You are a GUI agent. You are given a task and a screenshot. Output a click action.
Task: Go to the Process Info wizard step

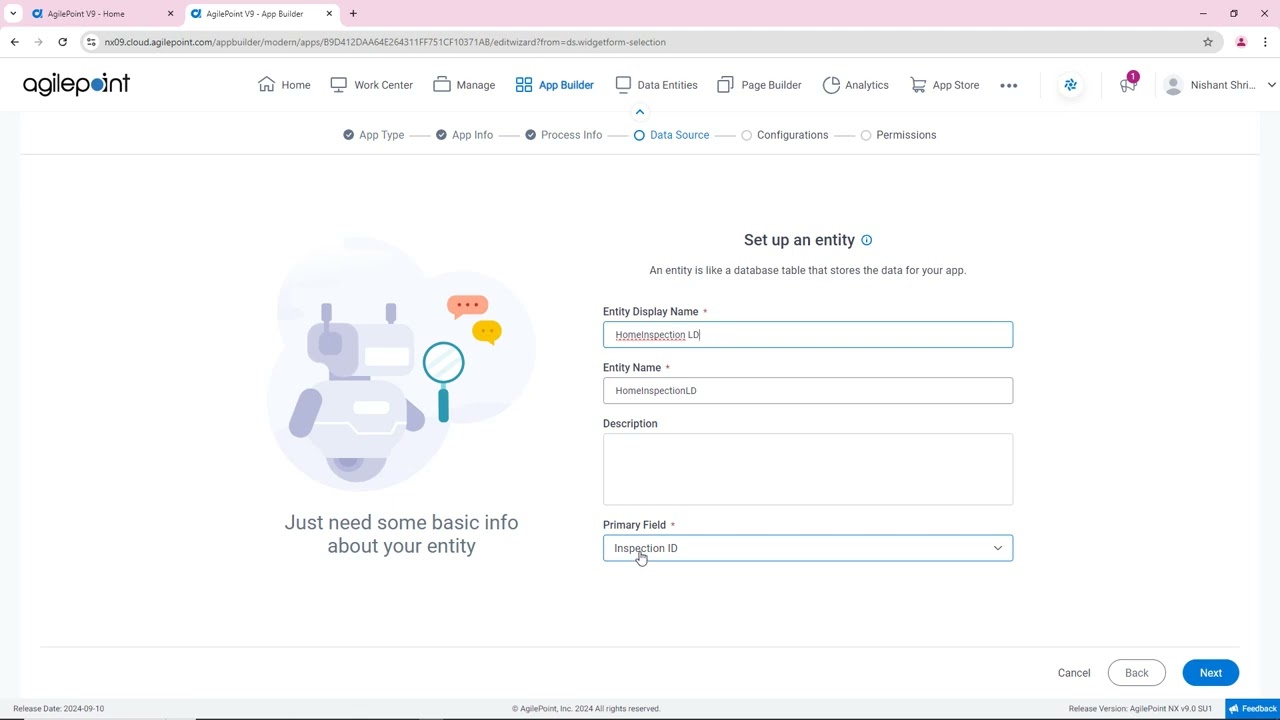(563, 135)
